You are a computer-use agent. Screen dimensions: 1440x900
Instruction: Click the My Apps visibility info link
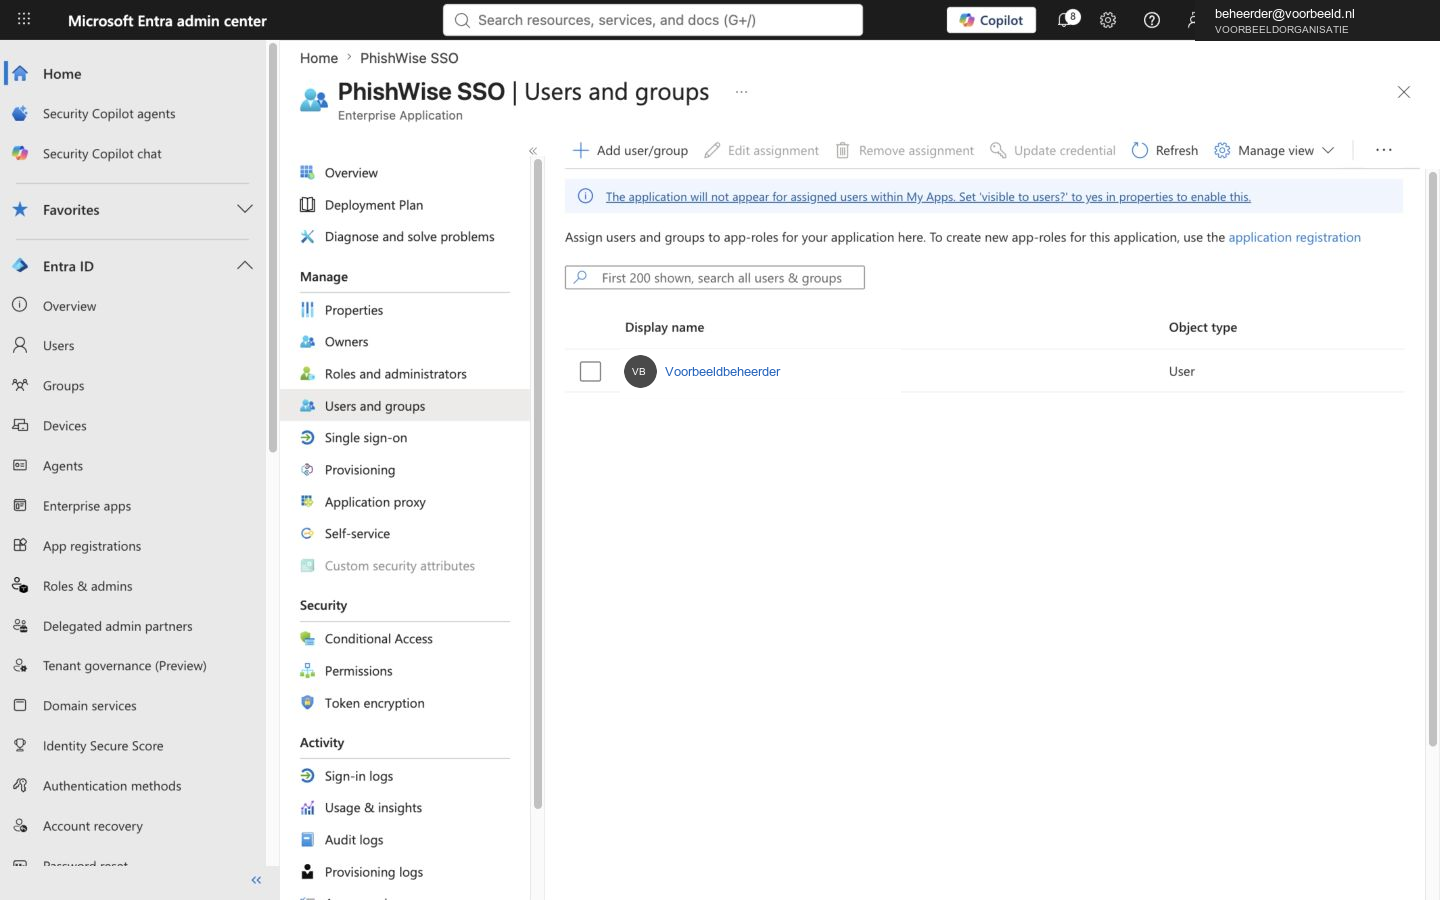point(928,197)
